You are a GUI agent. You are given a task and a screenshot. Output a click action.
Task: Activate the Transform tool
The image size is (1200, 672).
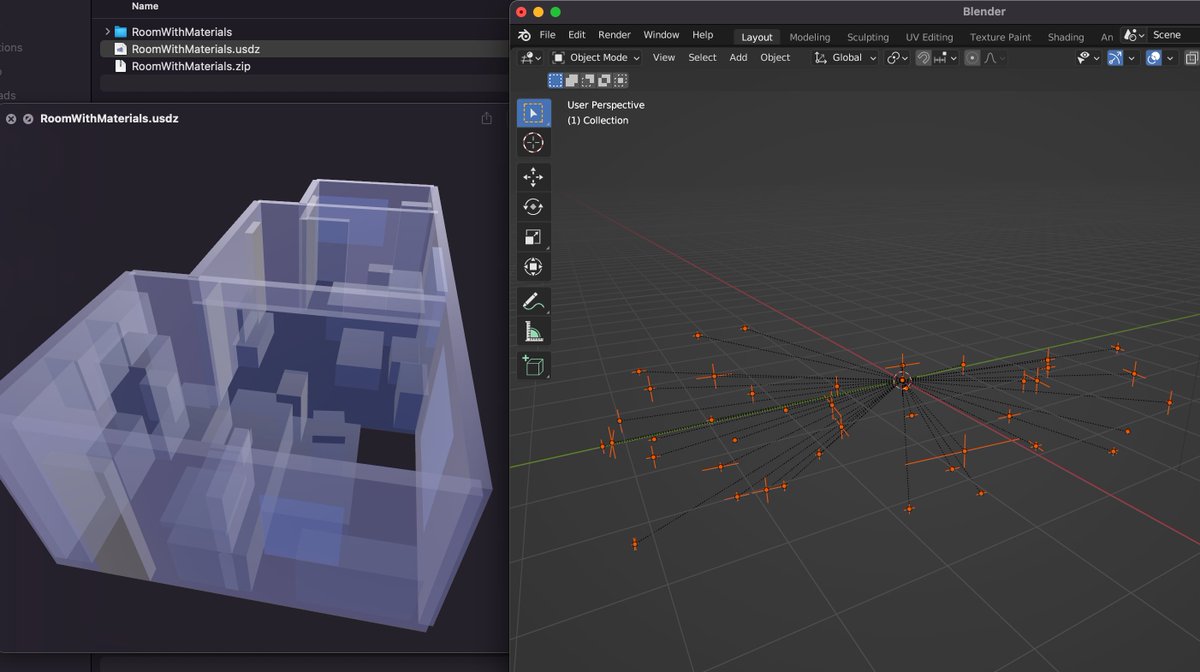point(533,267)
